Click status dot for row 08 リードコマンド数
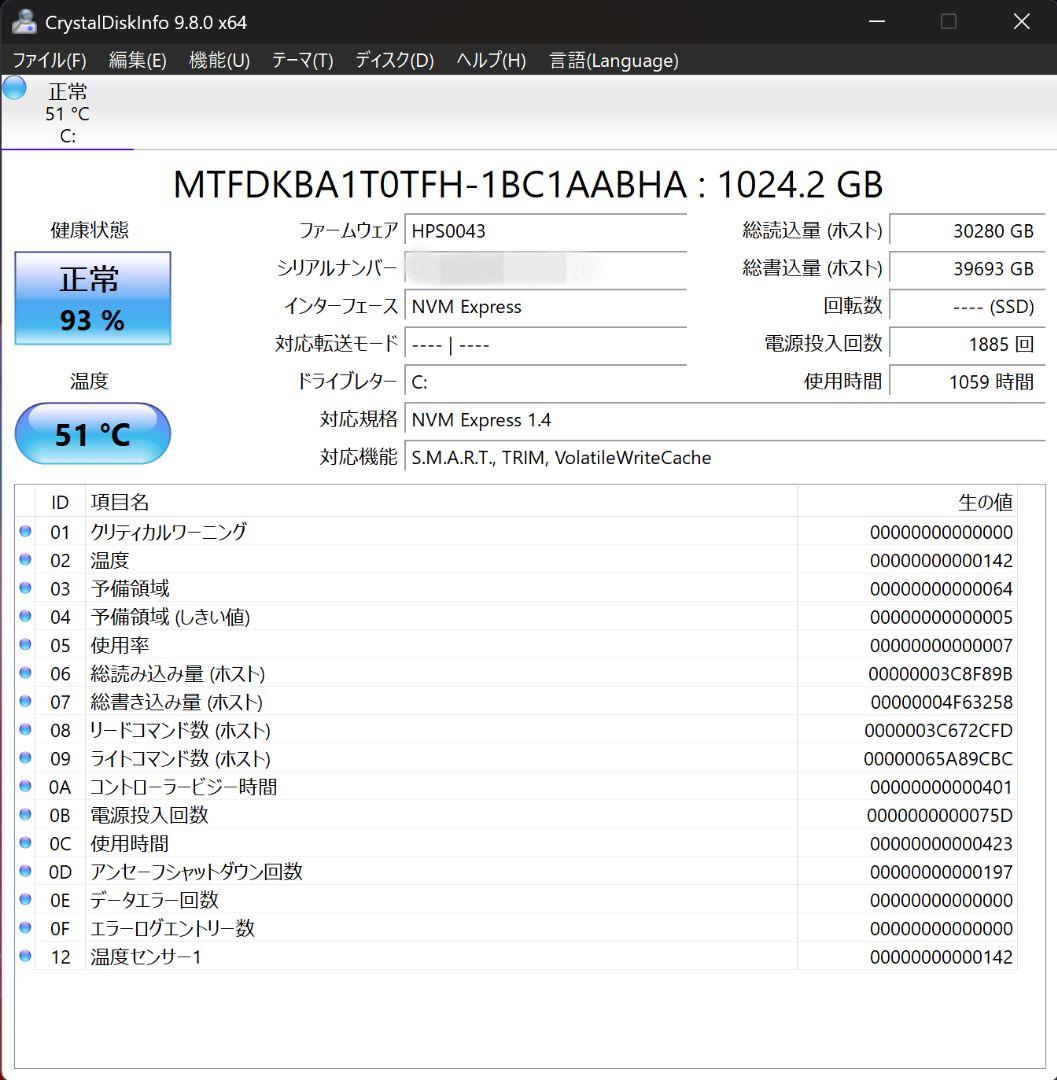 (25, 729)
